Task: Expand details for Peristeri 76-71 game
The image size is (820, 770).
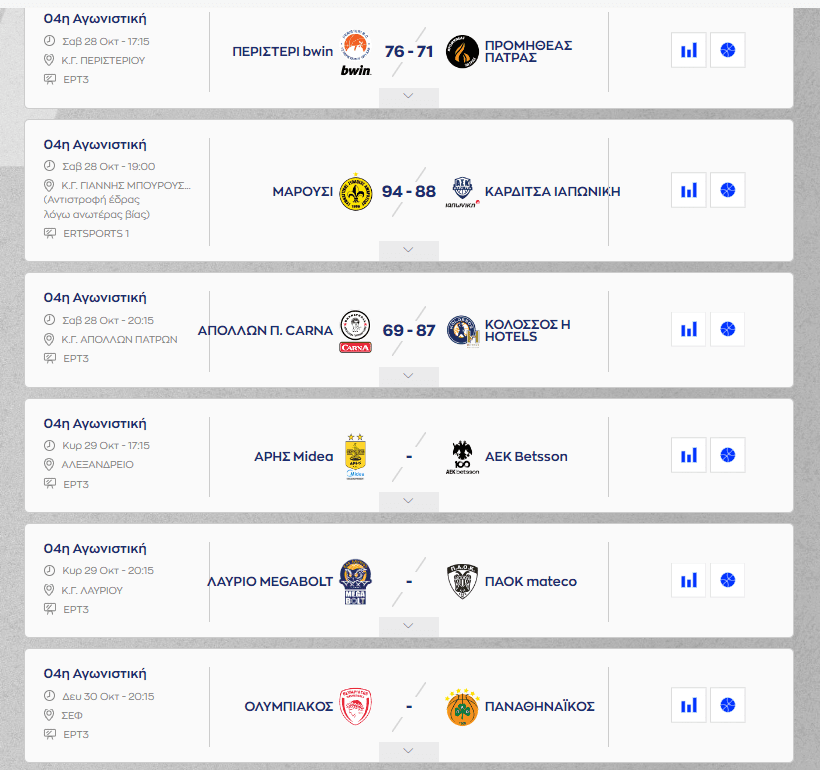Action: pyautogui.click(x=408, y=97)
